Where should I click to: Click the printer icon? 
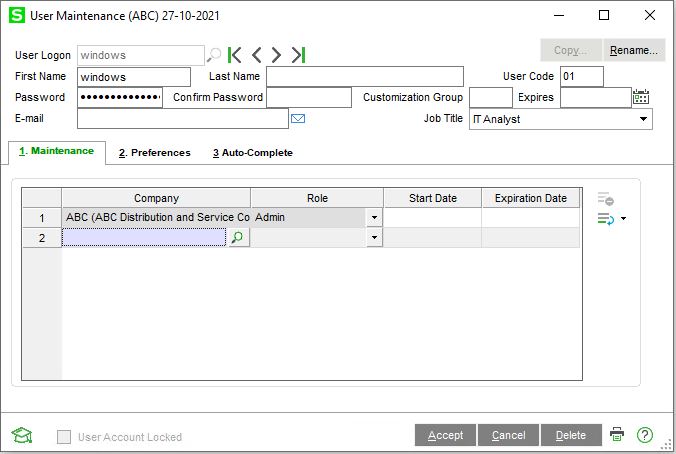[x=617, y=434]
